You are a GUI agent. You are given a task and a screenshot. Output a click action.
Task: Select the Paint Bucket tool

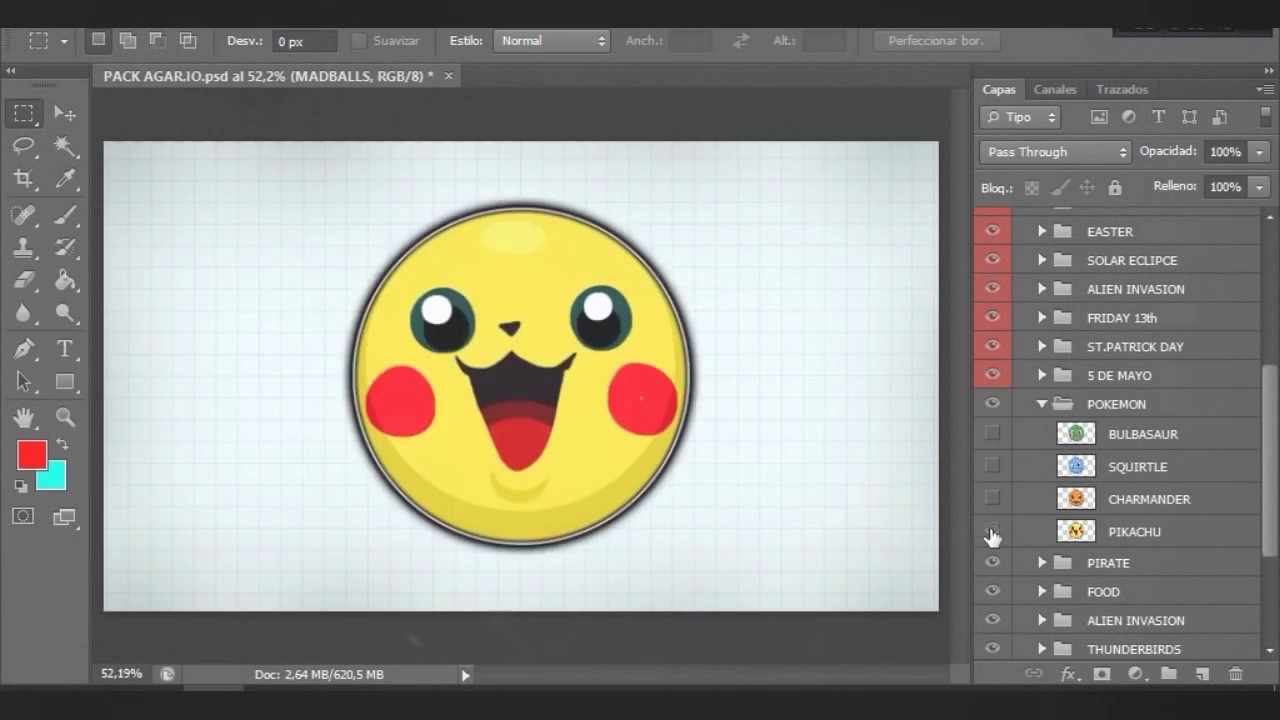pos(65,280)
